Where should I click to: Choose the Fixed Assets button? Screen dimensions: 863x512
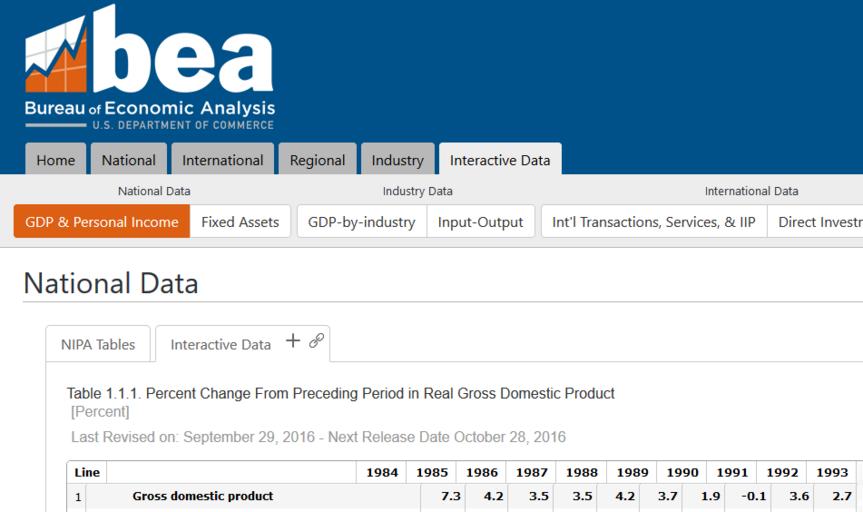point(240,222)
